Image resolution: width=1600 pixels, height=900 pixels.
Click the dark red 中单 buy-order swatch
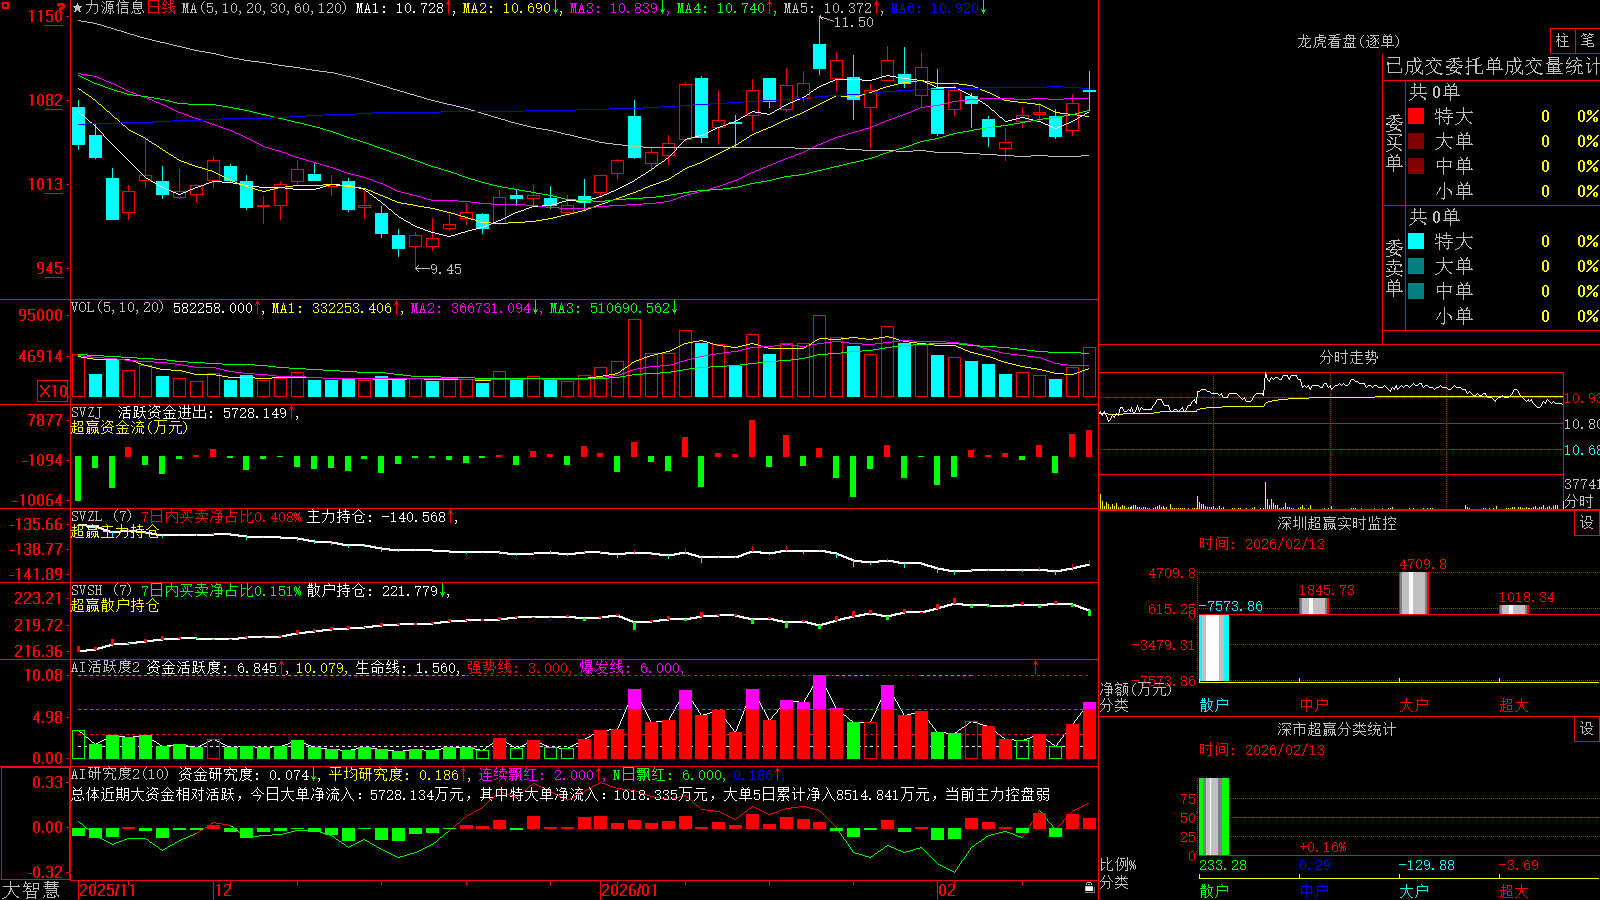pyautogui.click(x=1416, y=166)
